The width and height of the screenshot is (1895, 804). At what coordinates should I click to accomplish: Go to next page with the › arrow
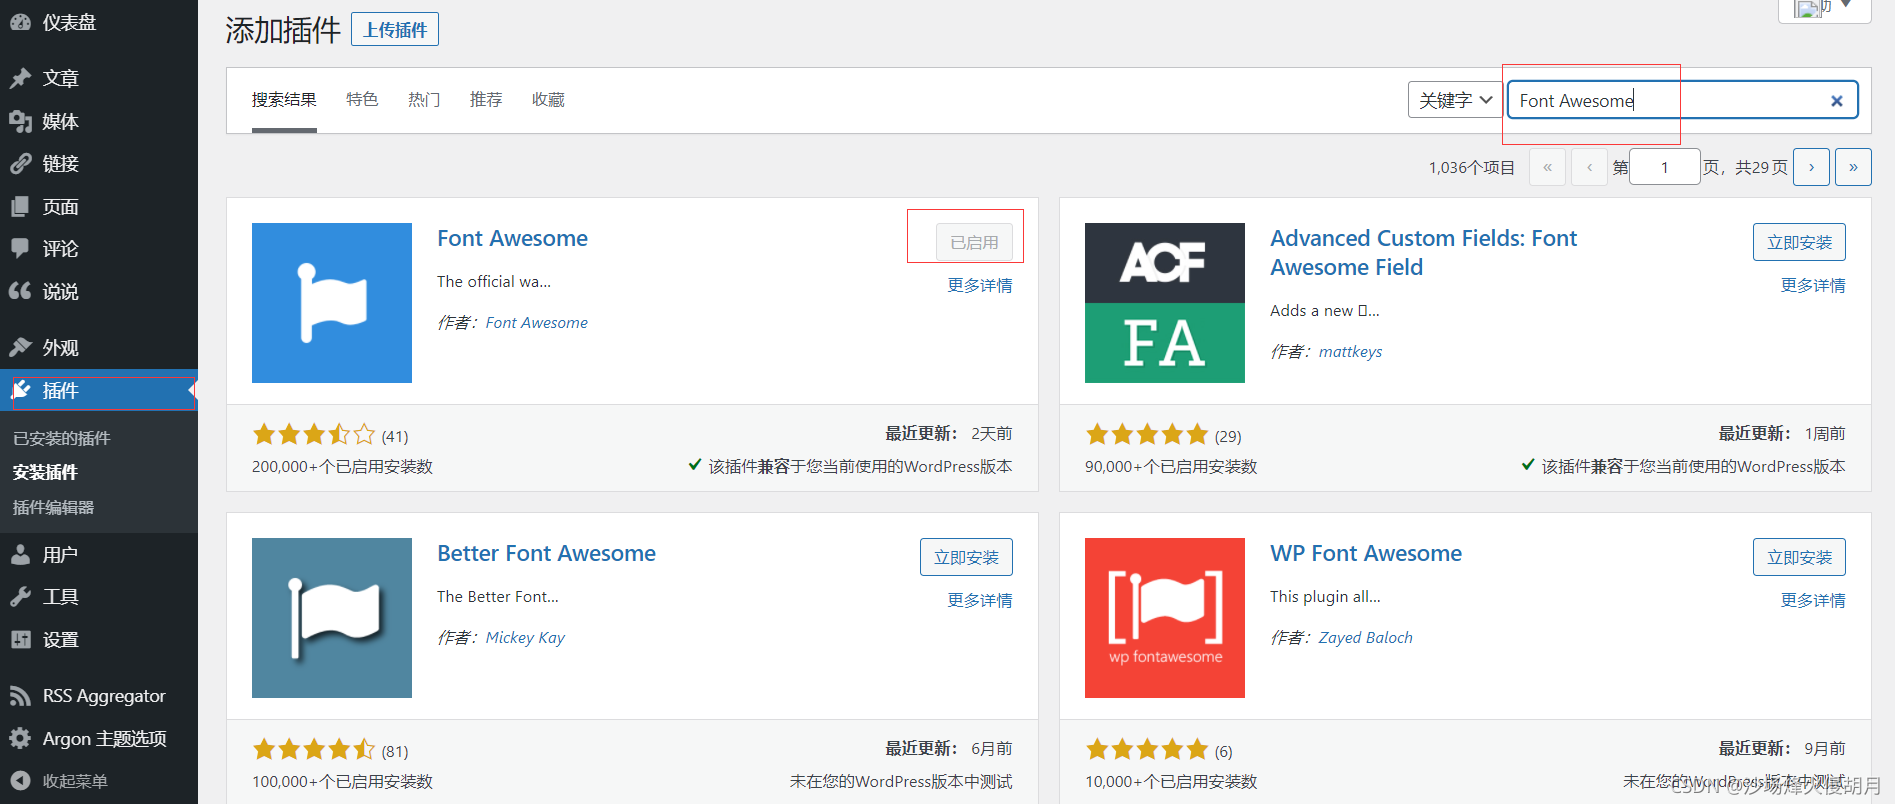(x=1811, y=167)
